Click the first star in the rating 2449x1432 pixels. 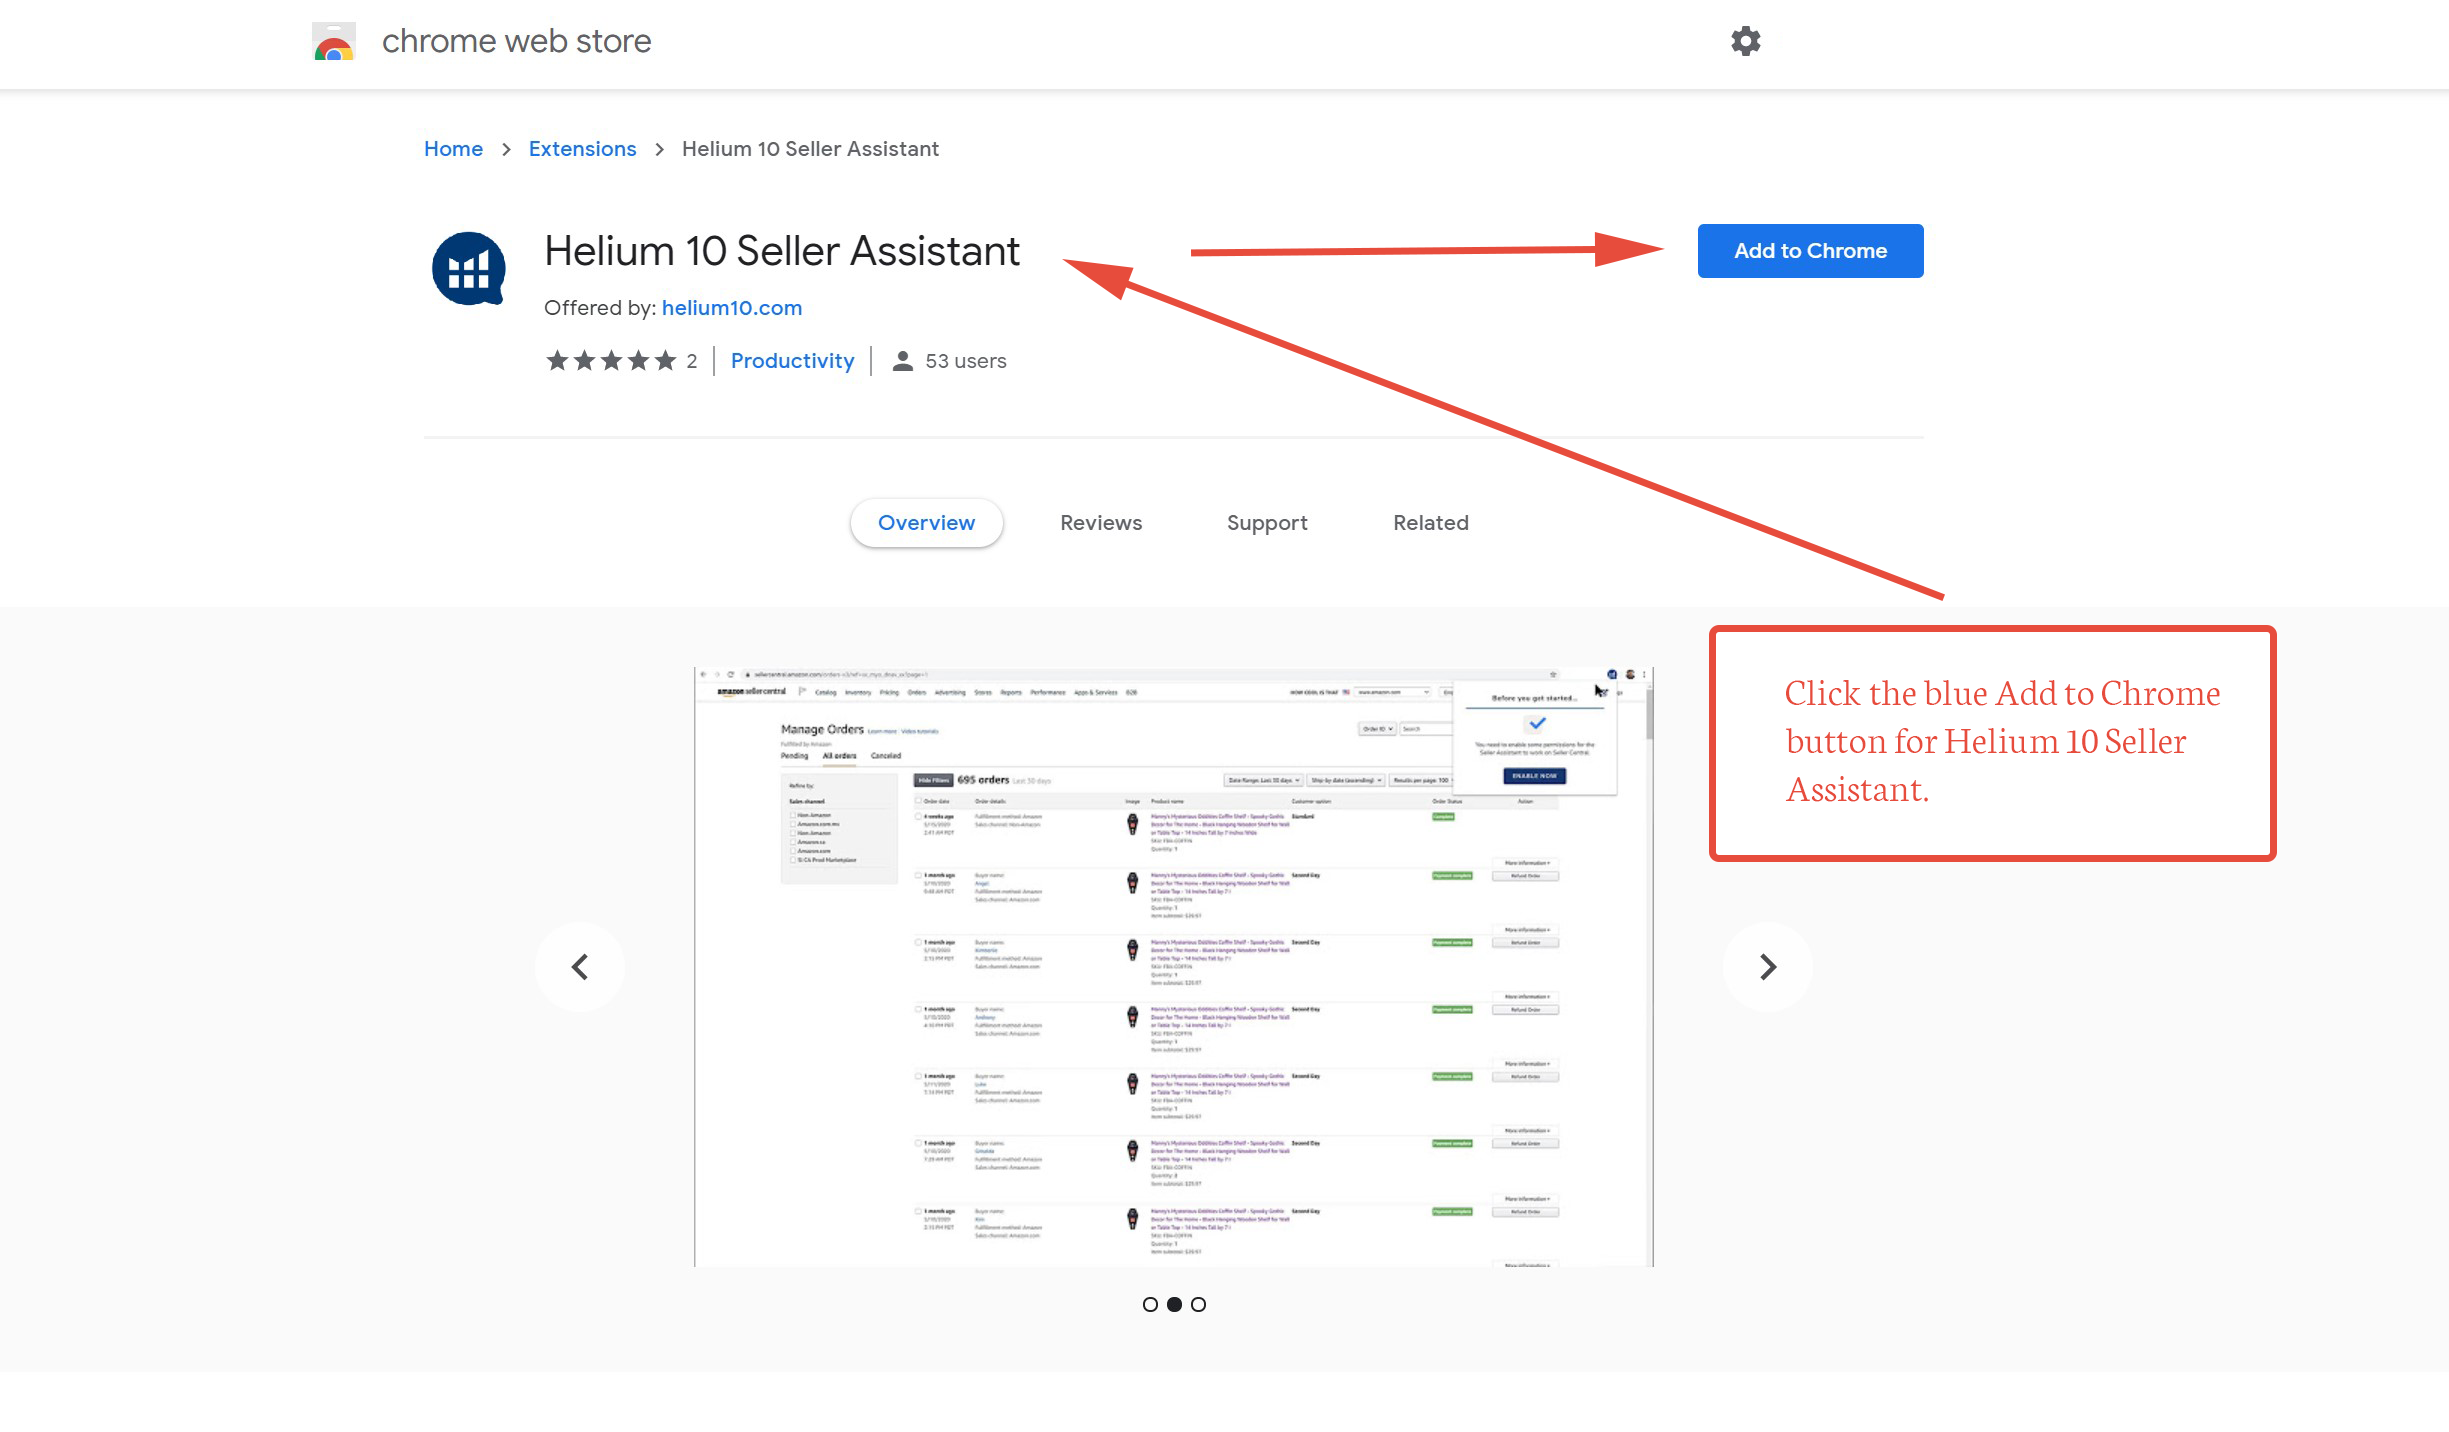point(556,360)
